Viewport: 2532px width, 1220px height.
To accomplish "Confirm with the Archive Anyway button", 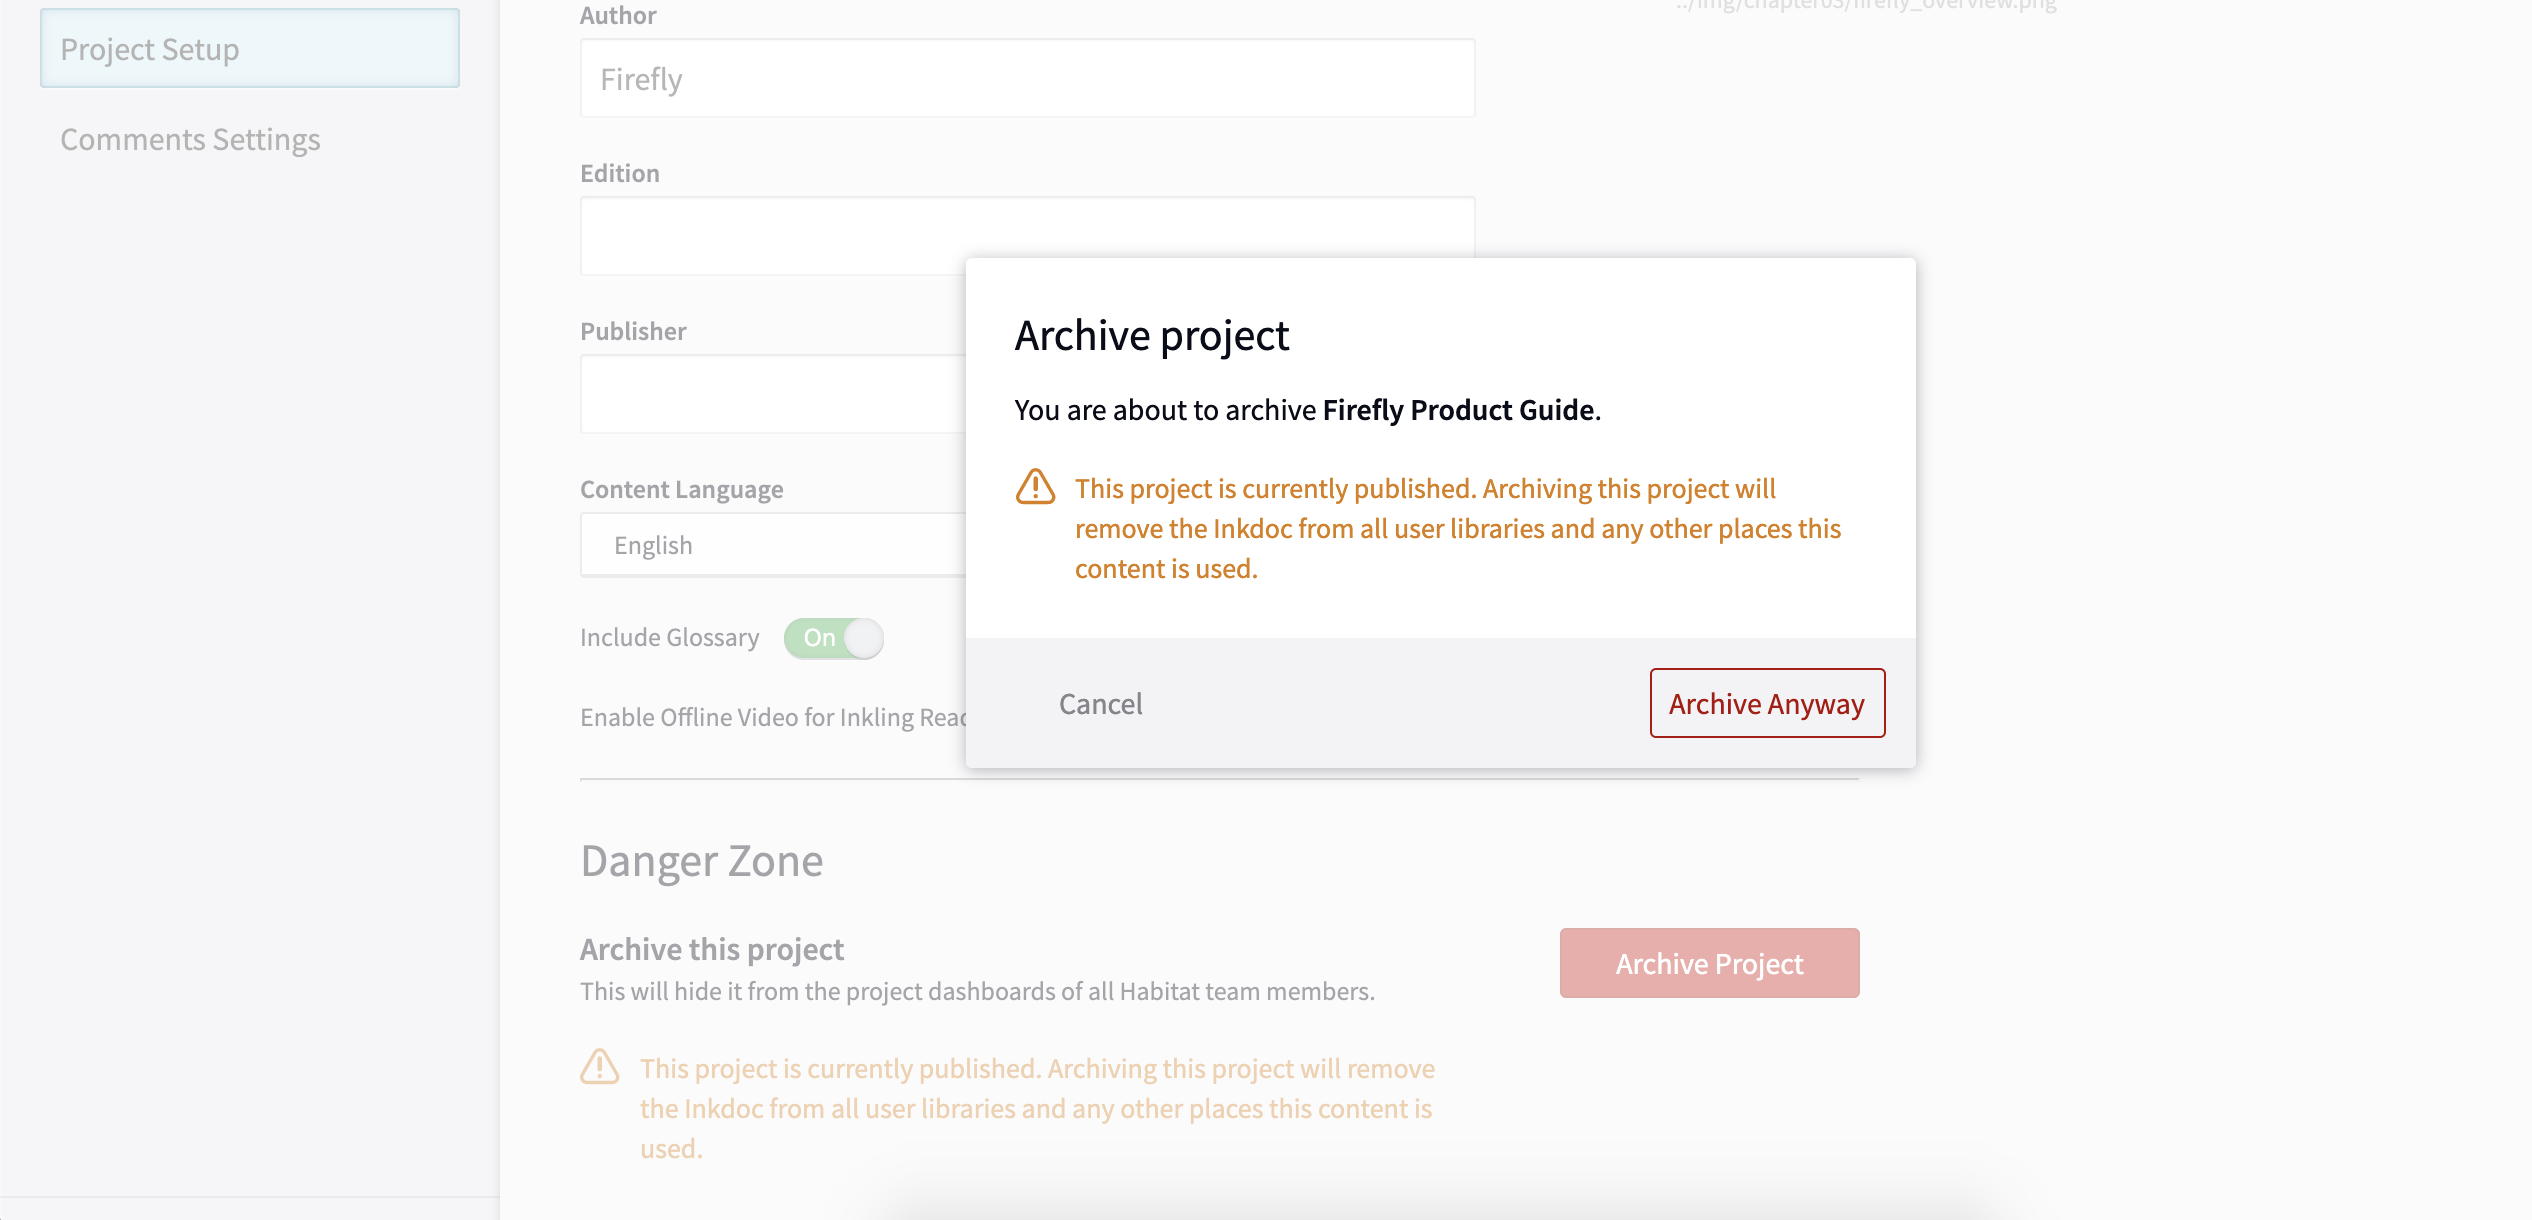I will coord(1767,703).
